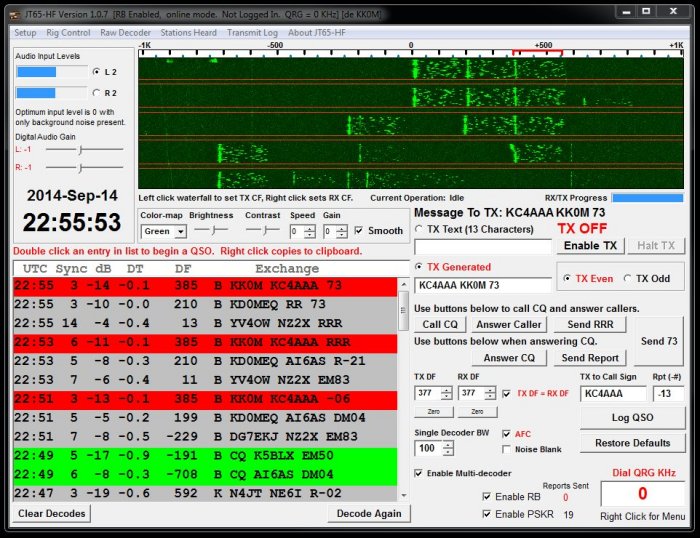This screenshot has width=700, height=538.
Task: Open the About JT65-HF menu
Action: [x=317, y=33]
